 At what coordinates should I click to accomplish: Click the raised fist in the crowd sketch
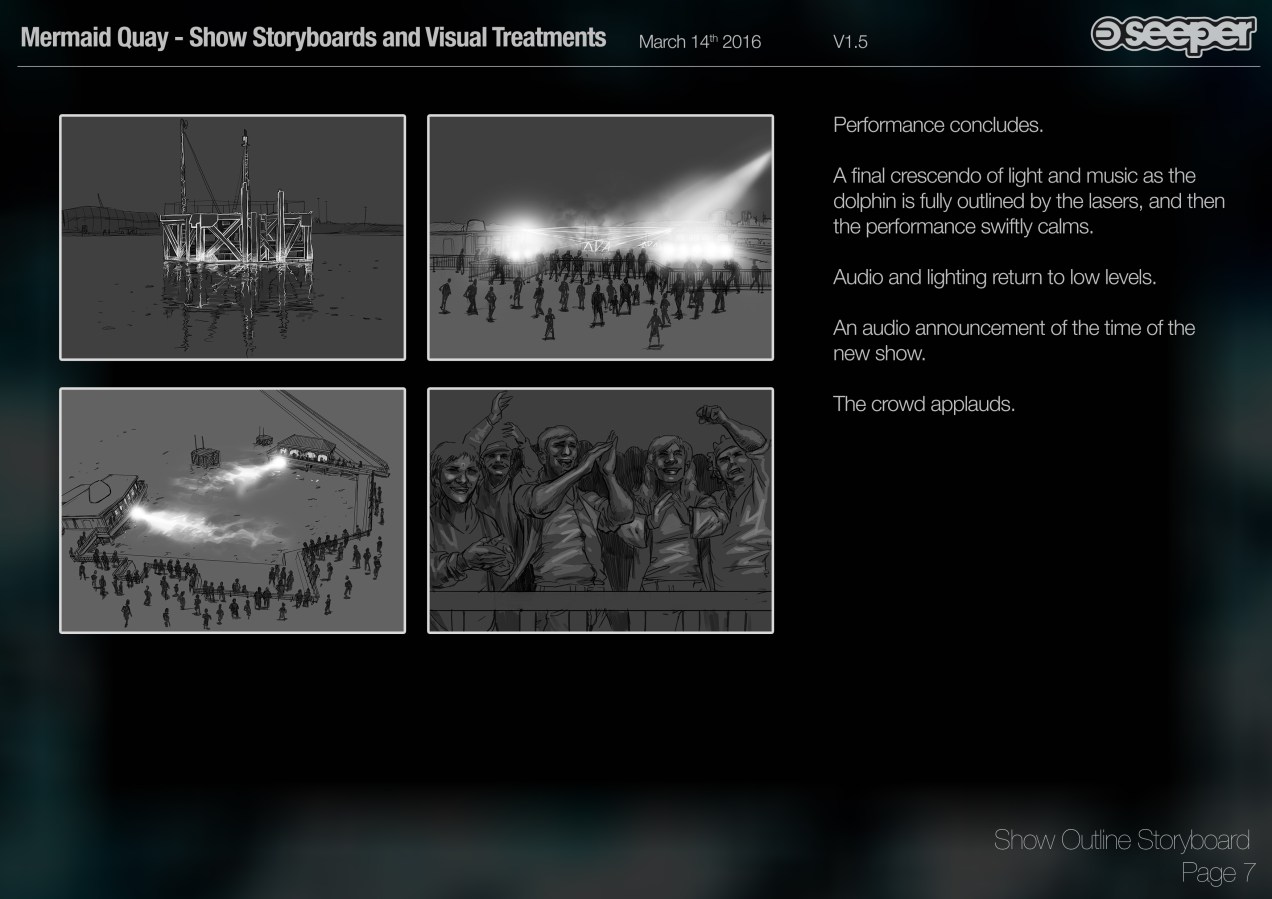click(x=712, y=414)
